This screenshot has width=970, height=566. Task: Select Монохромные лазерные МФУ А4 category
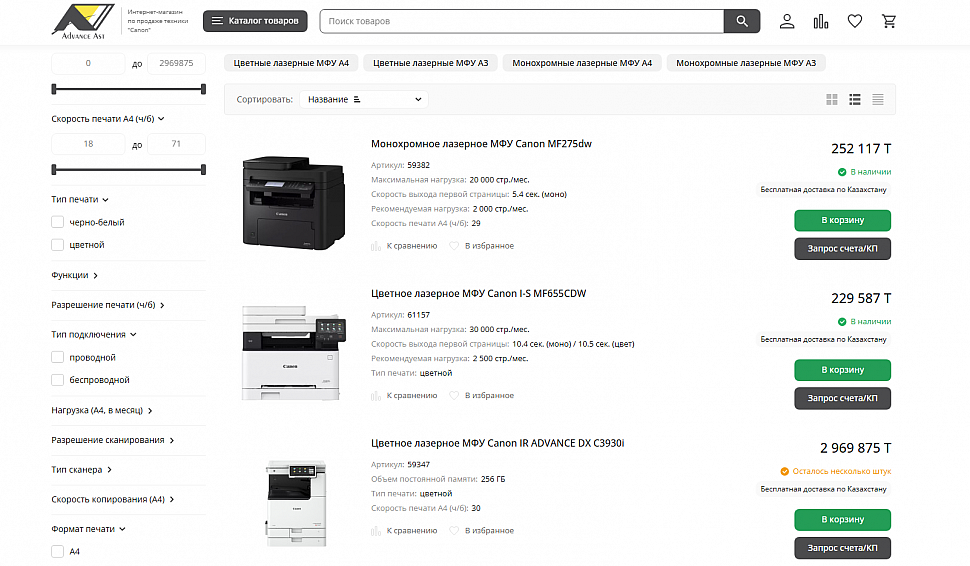click(582, 63)
